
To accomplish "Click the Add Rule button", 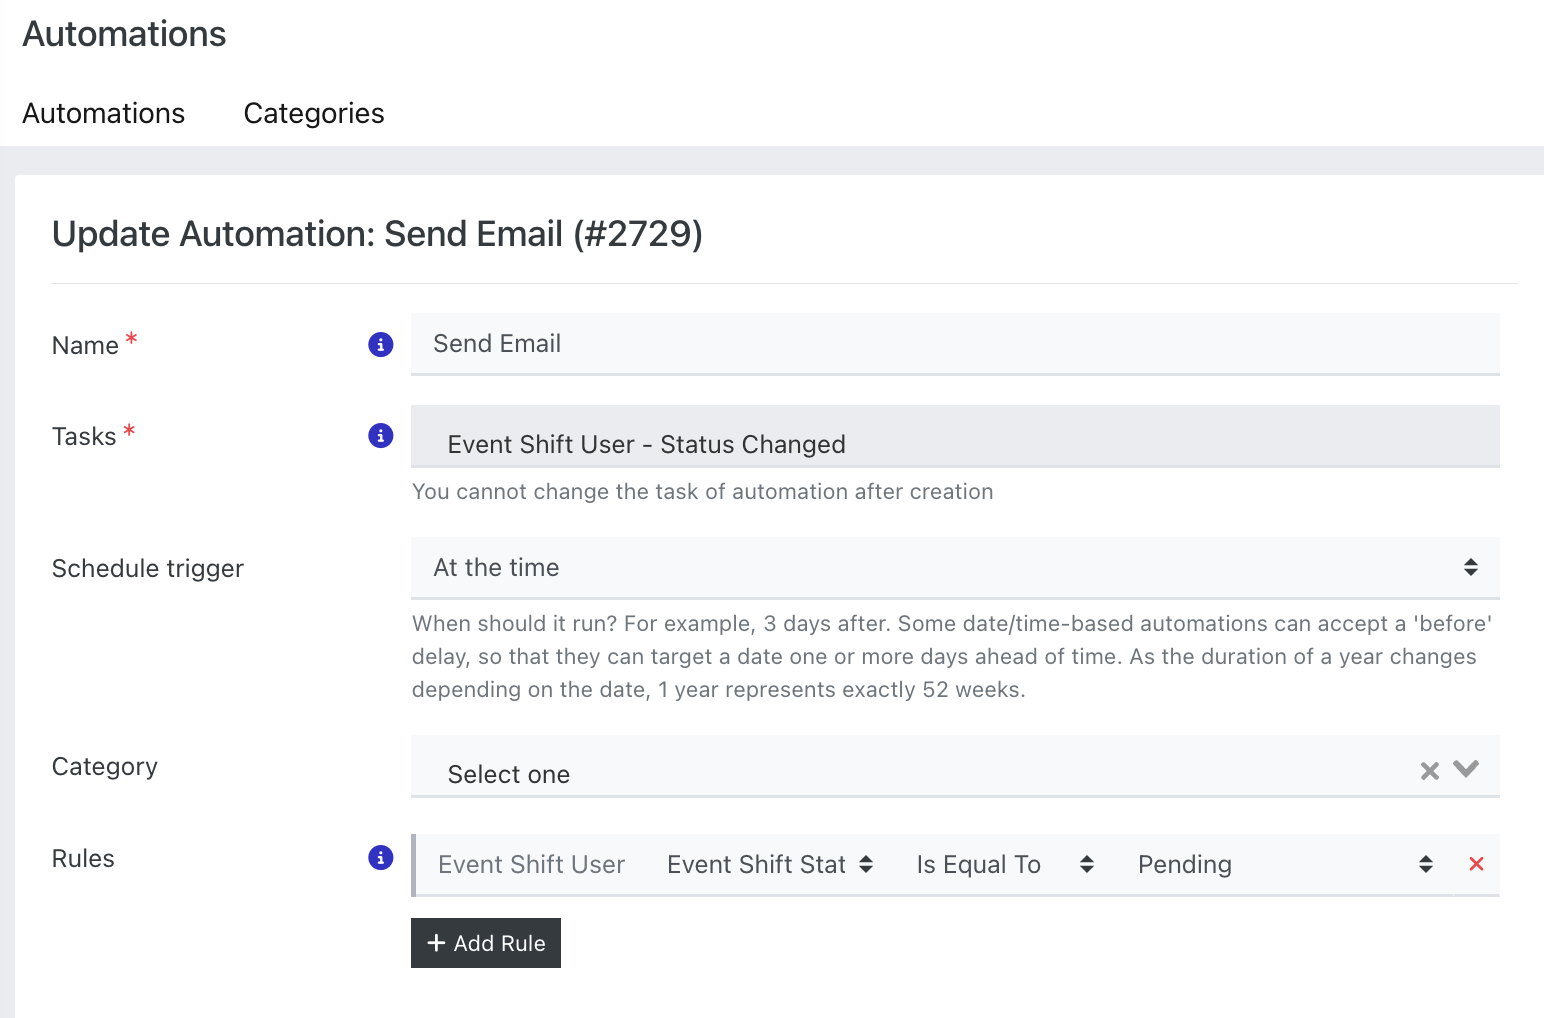I will 486,943.
